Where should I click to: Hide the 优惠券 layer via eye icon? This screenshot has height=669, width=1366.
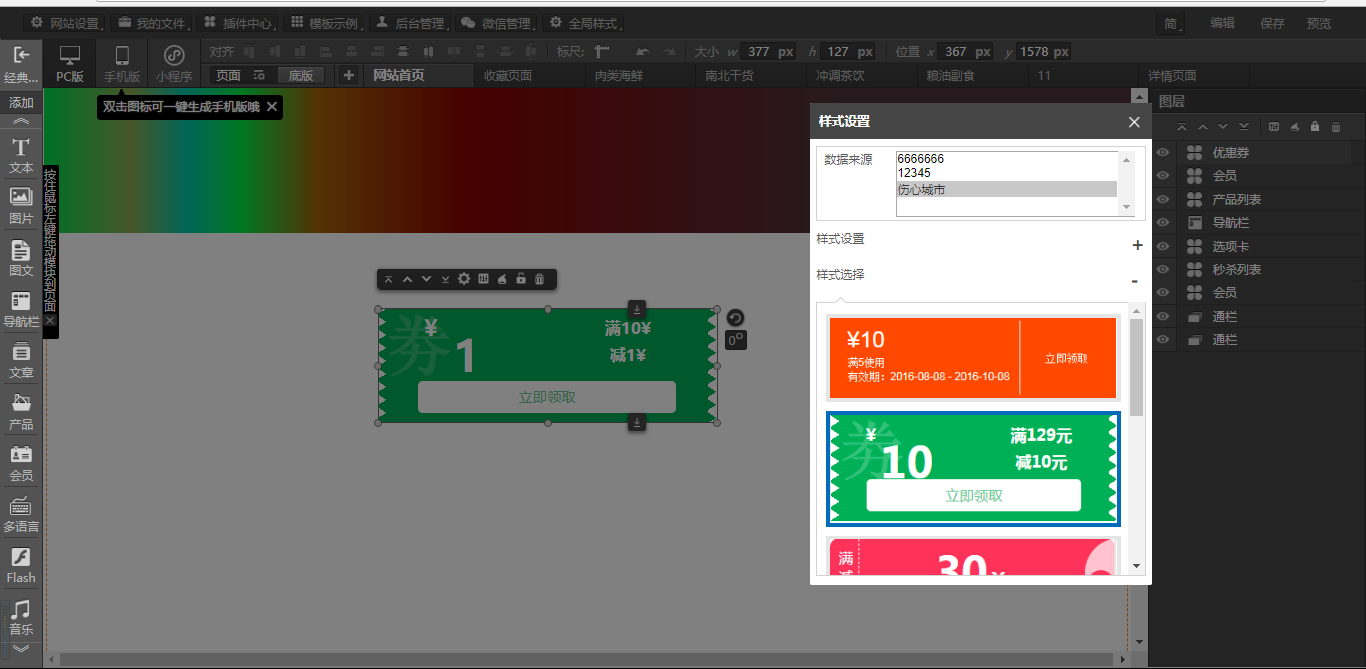click(x=1163, y=153)
